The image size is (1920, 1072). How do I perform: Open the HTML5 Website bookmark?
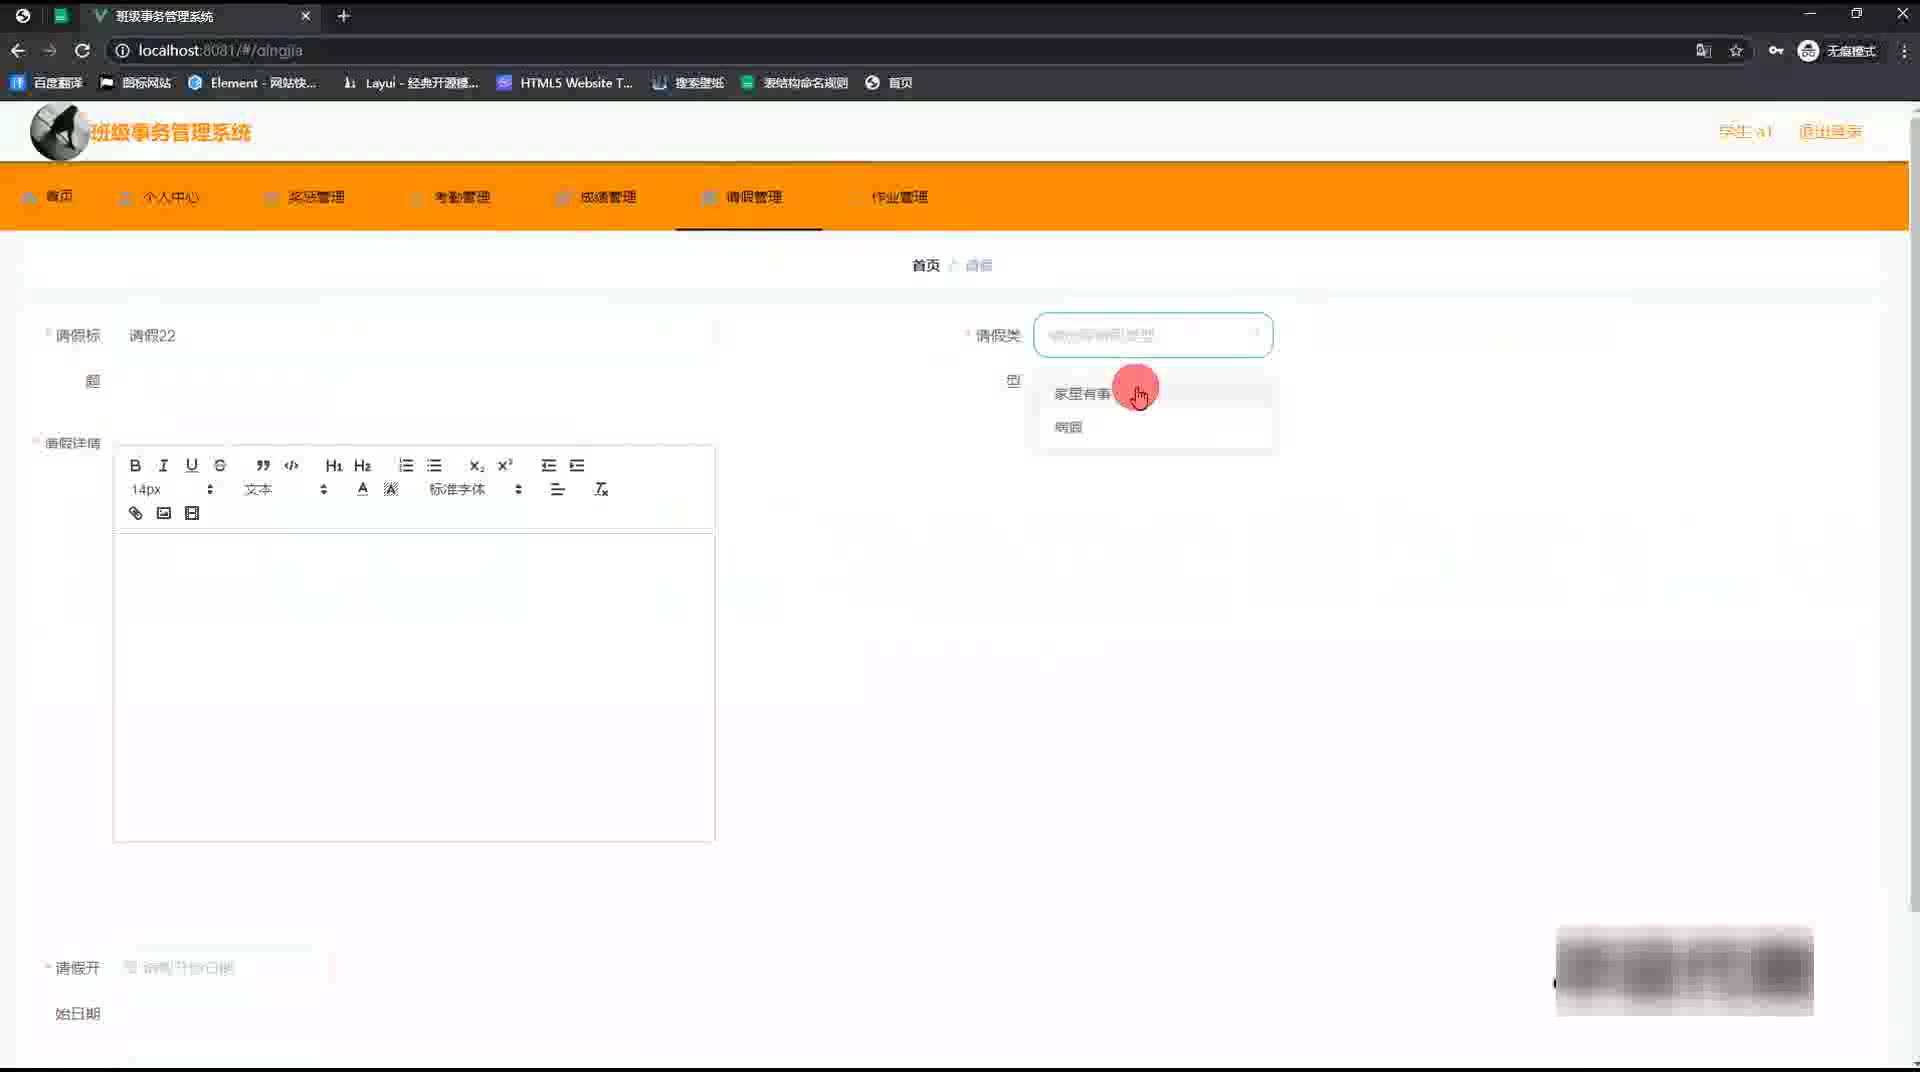click(565, 83)
